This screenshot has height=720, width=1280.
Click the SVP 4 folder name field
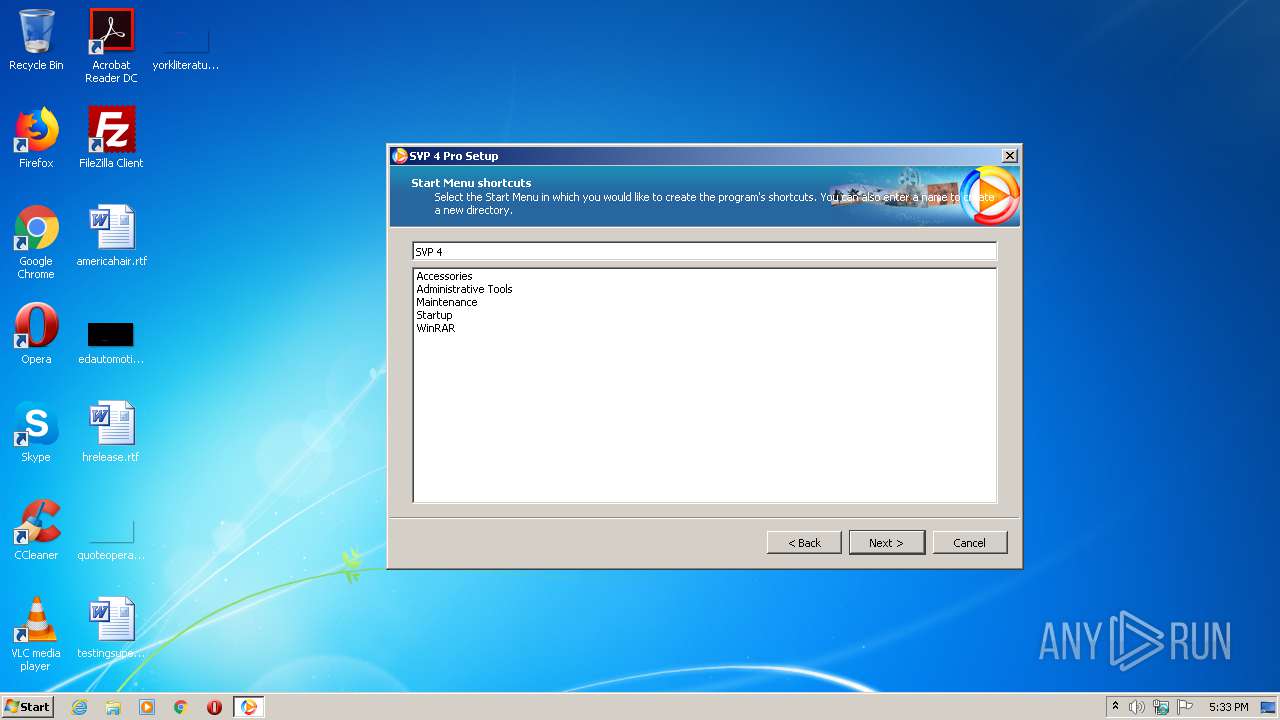pyautogui.click(x=705, y=252)
